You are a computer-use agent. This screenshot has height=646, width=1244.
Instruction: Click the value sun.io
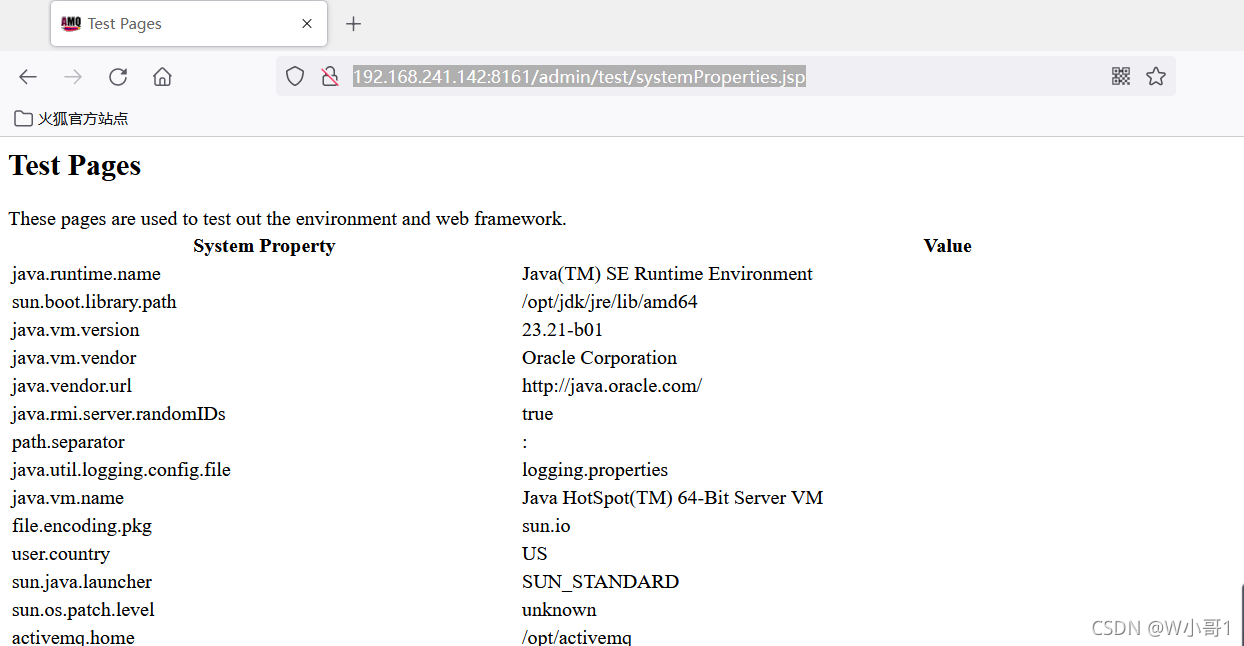[546, 526]
